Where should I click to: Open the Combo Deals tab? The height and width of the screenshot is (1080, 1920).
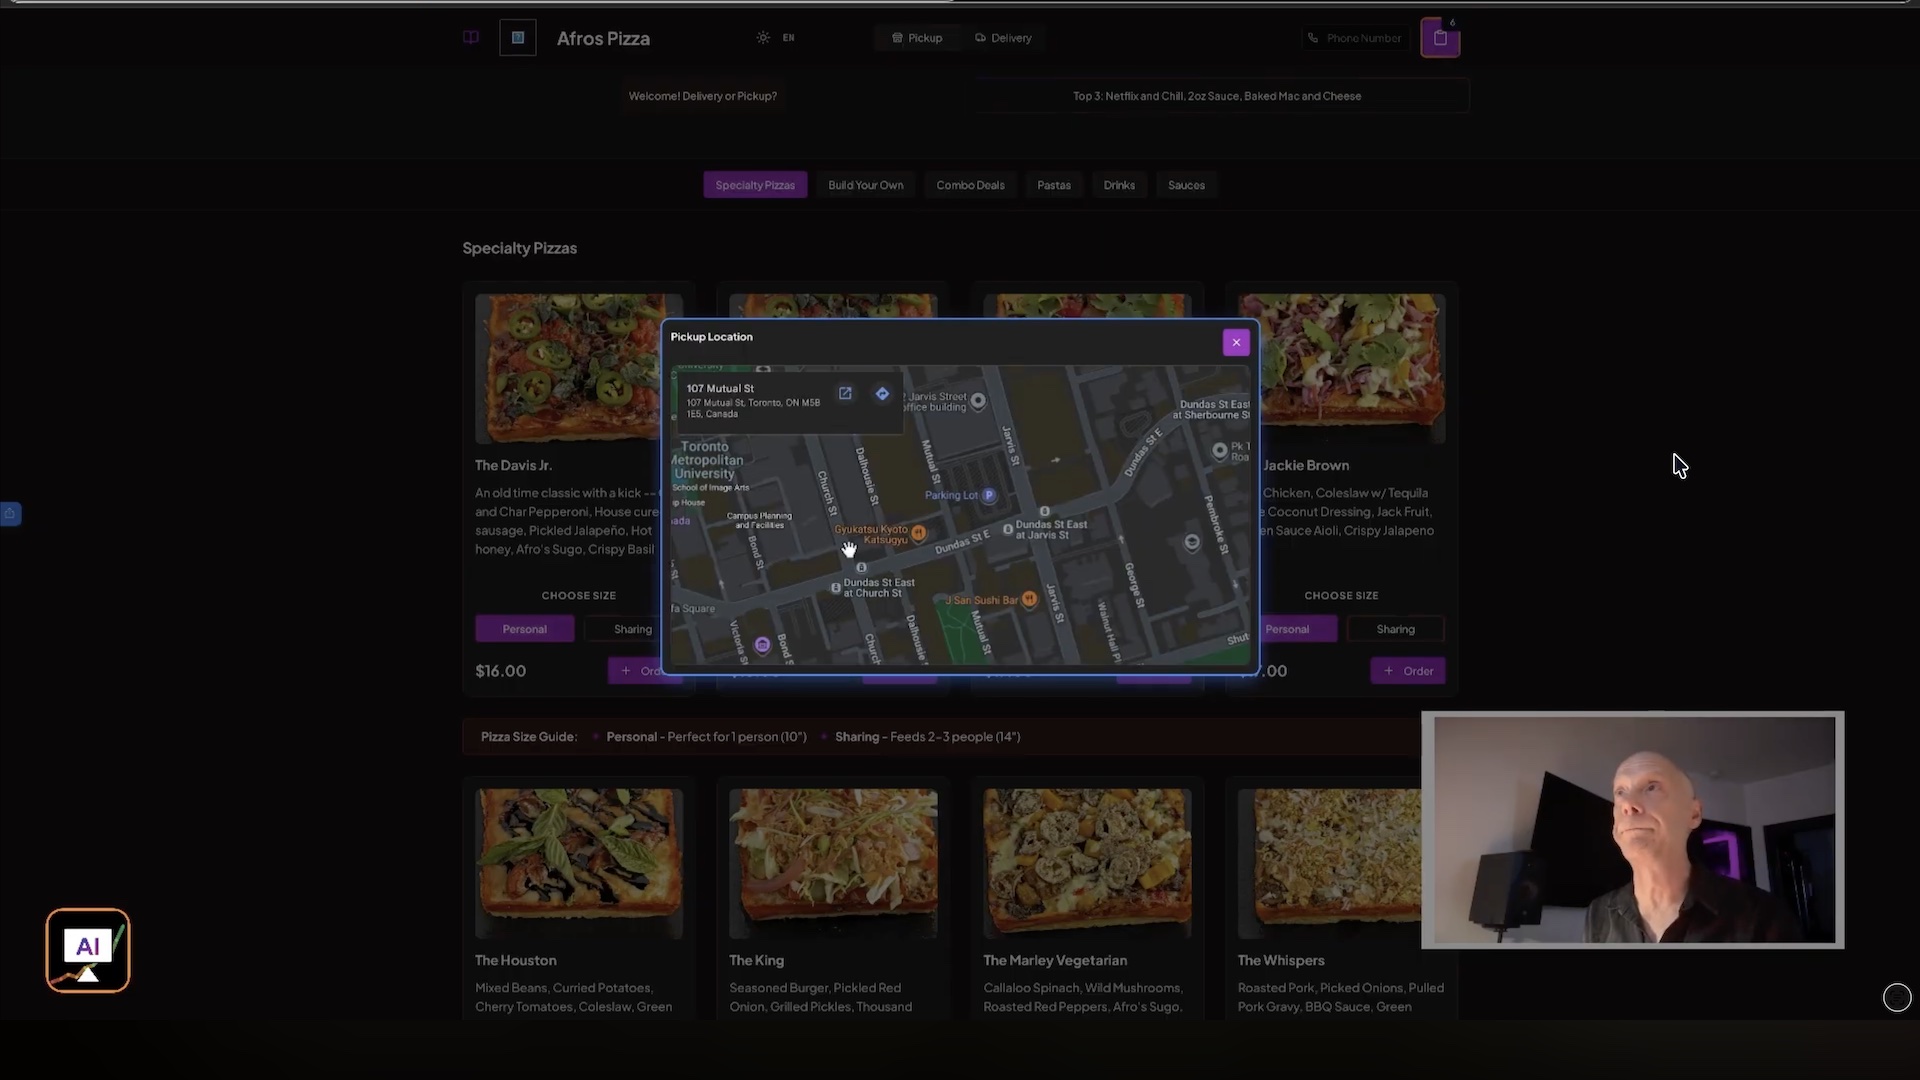click(x=970, y=185)
